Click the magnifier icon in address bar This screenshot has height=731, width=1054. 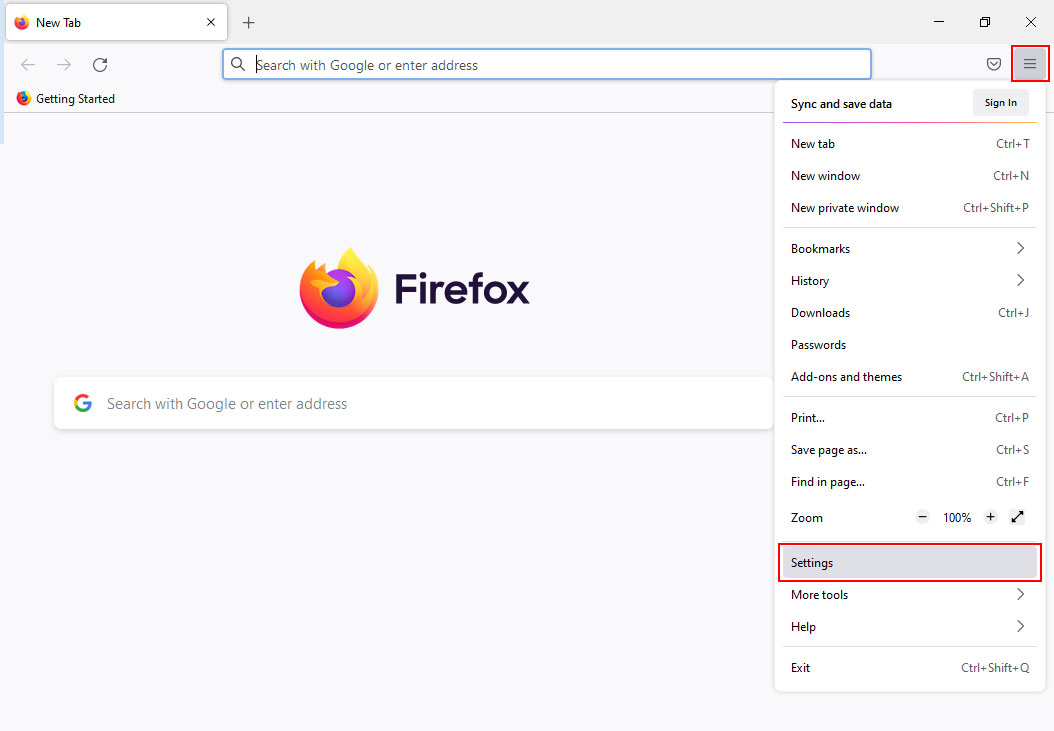(238, 65)
